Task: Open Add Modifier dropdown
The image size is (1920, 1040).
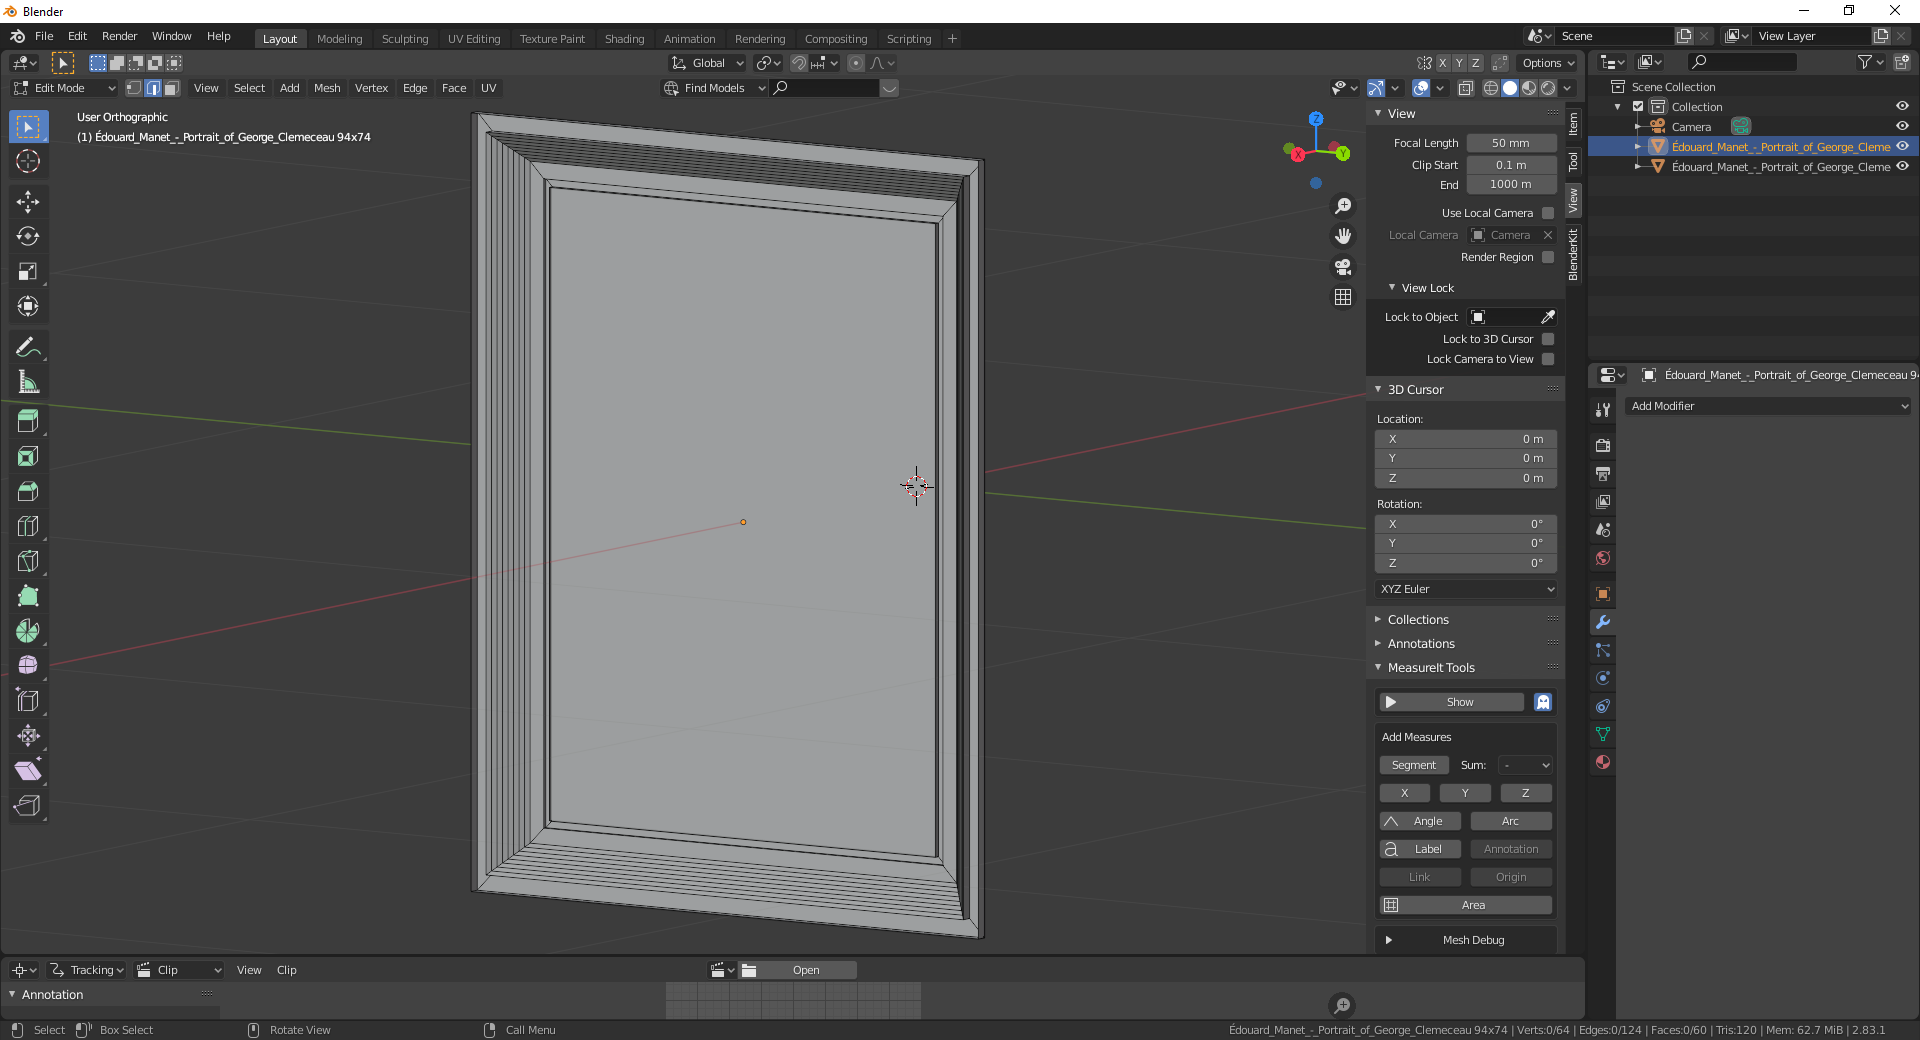Action: [x=1768, y=406]
